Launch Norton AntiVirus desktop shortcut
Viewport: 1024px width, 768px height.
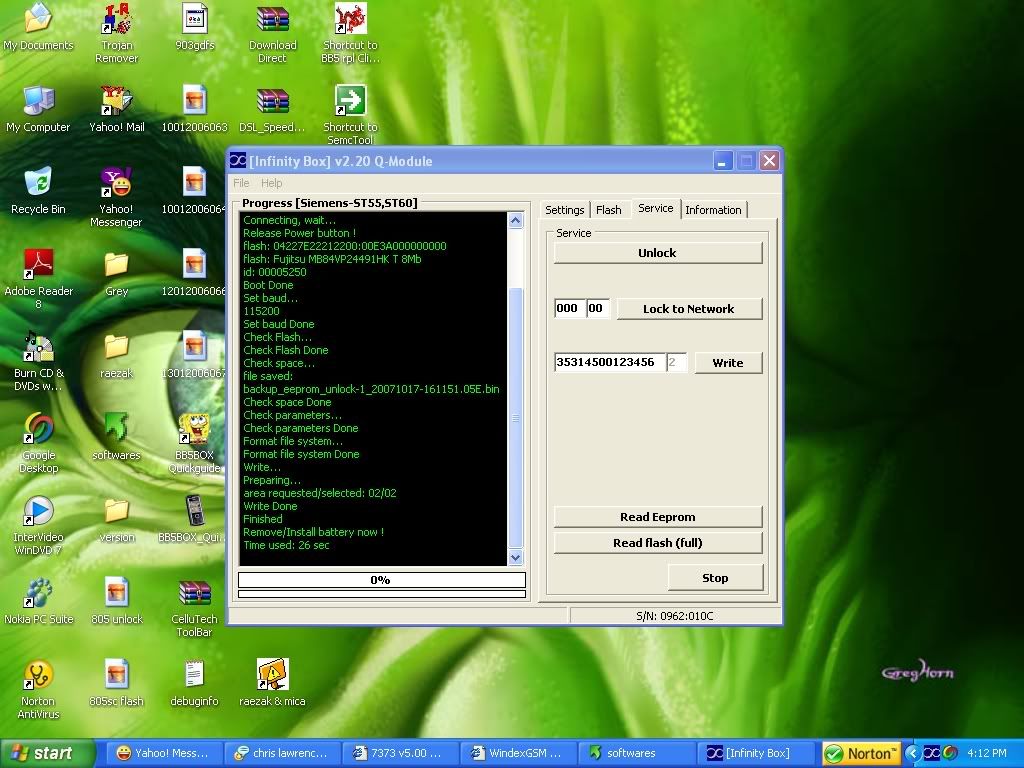pyautogui.click(x=38, y=690)
